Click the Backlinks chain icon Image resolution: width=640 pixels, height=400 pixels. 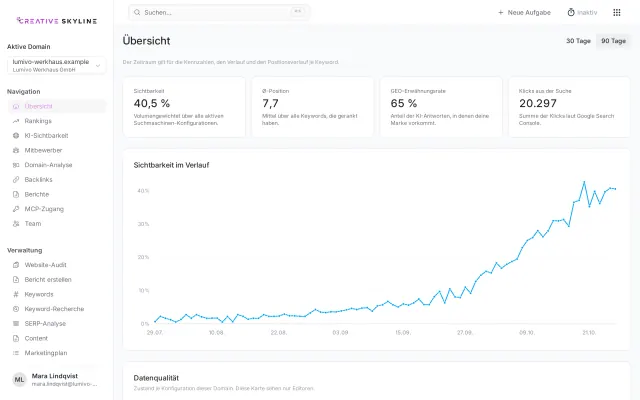(16, 180)
